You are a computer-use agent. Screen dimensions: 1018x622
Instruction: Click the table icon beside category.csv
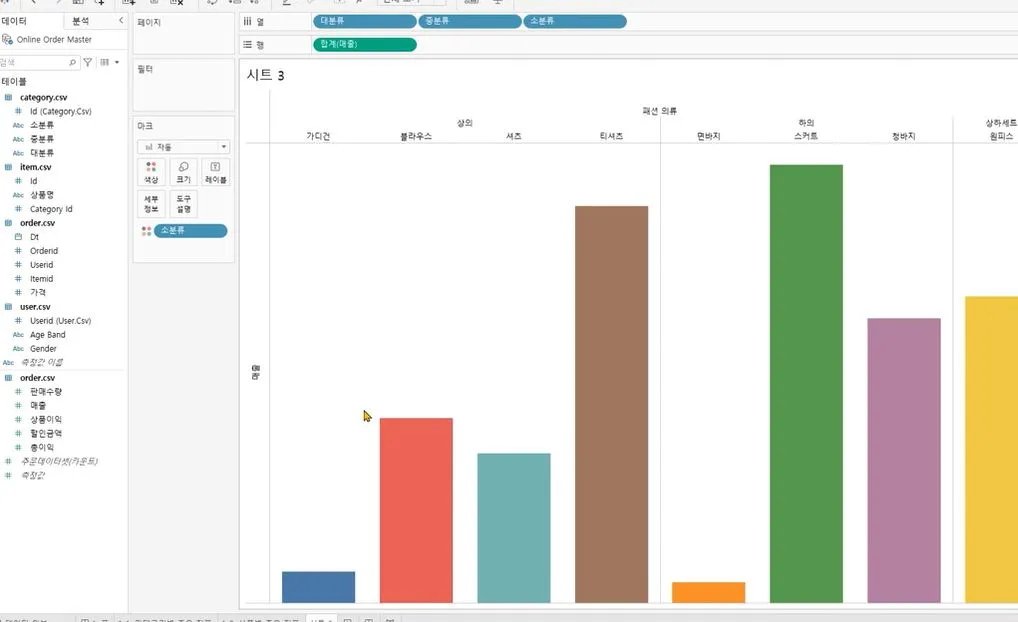pyautogui.click(x=8, y=97)
